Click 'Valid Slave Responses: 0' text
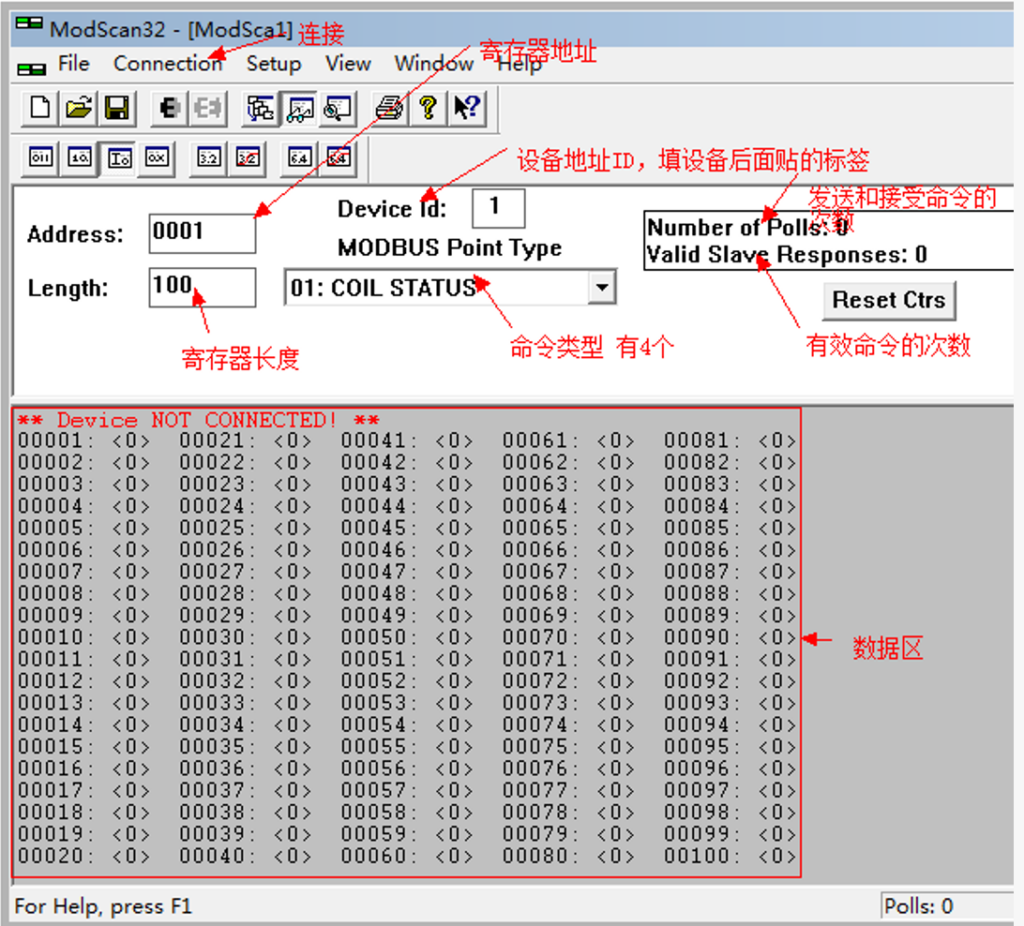This screenshot has height=926, width=1024. tap(786, 255)
